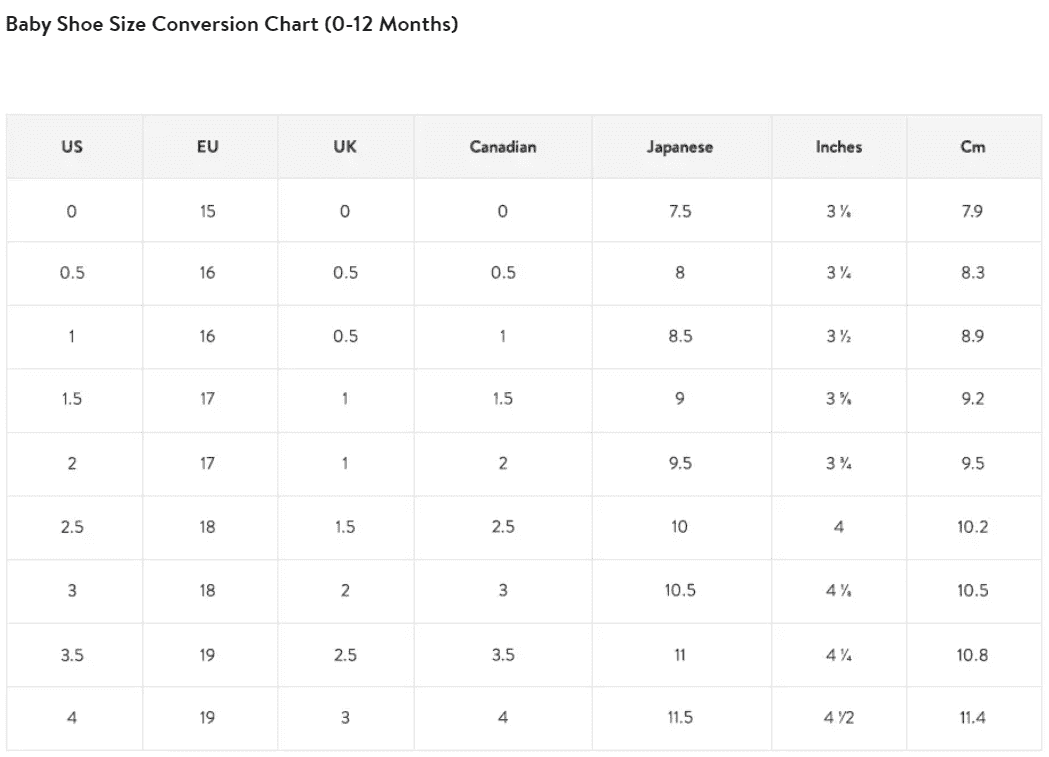Click the Canadian column header
Screen dimensions: 1049x757
click(x=503, y=146)
